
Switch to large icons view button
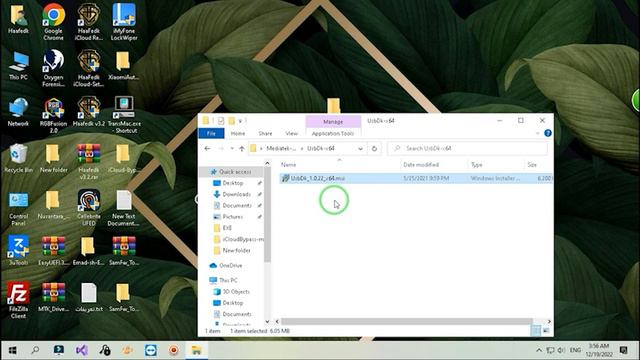[x=546, y=331]
